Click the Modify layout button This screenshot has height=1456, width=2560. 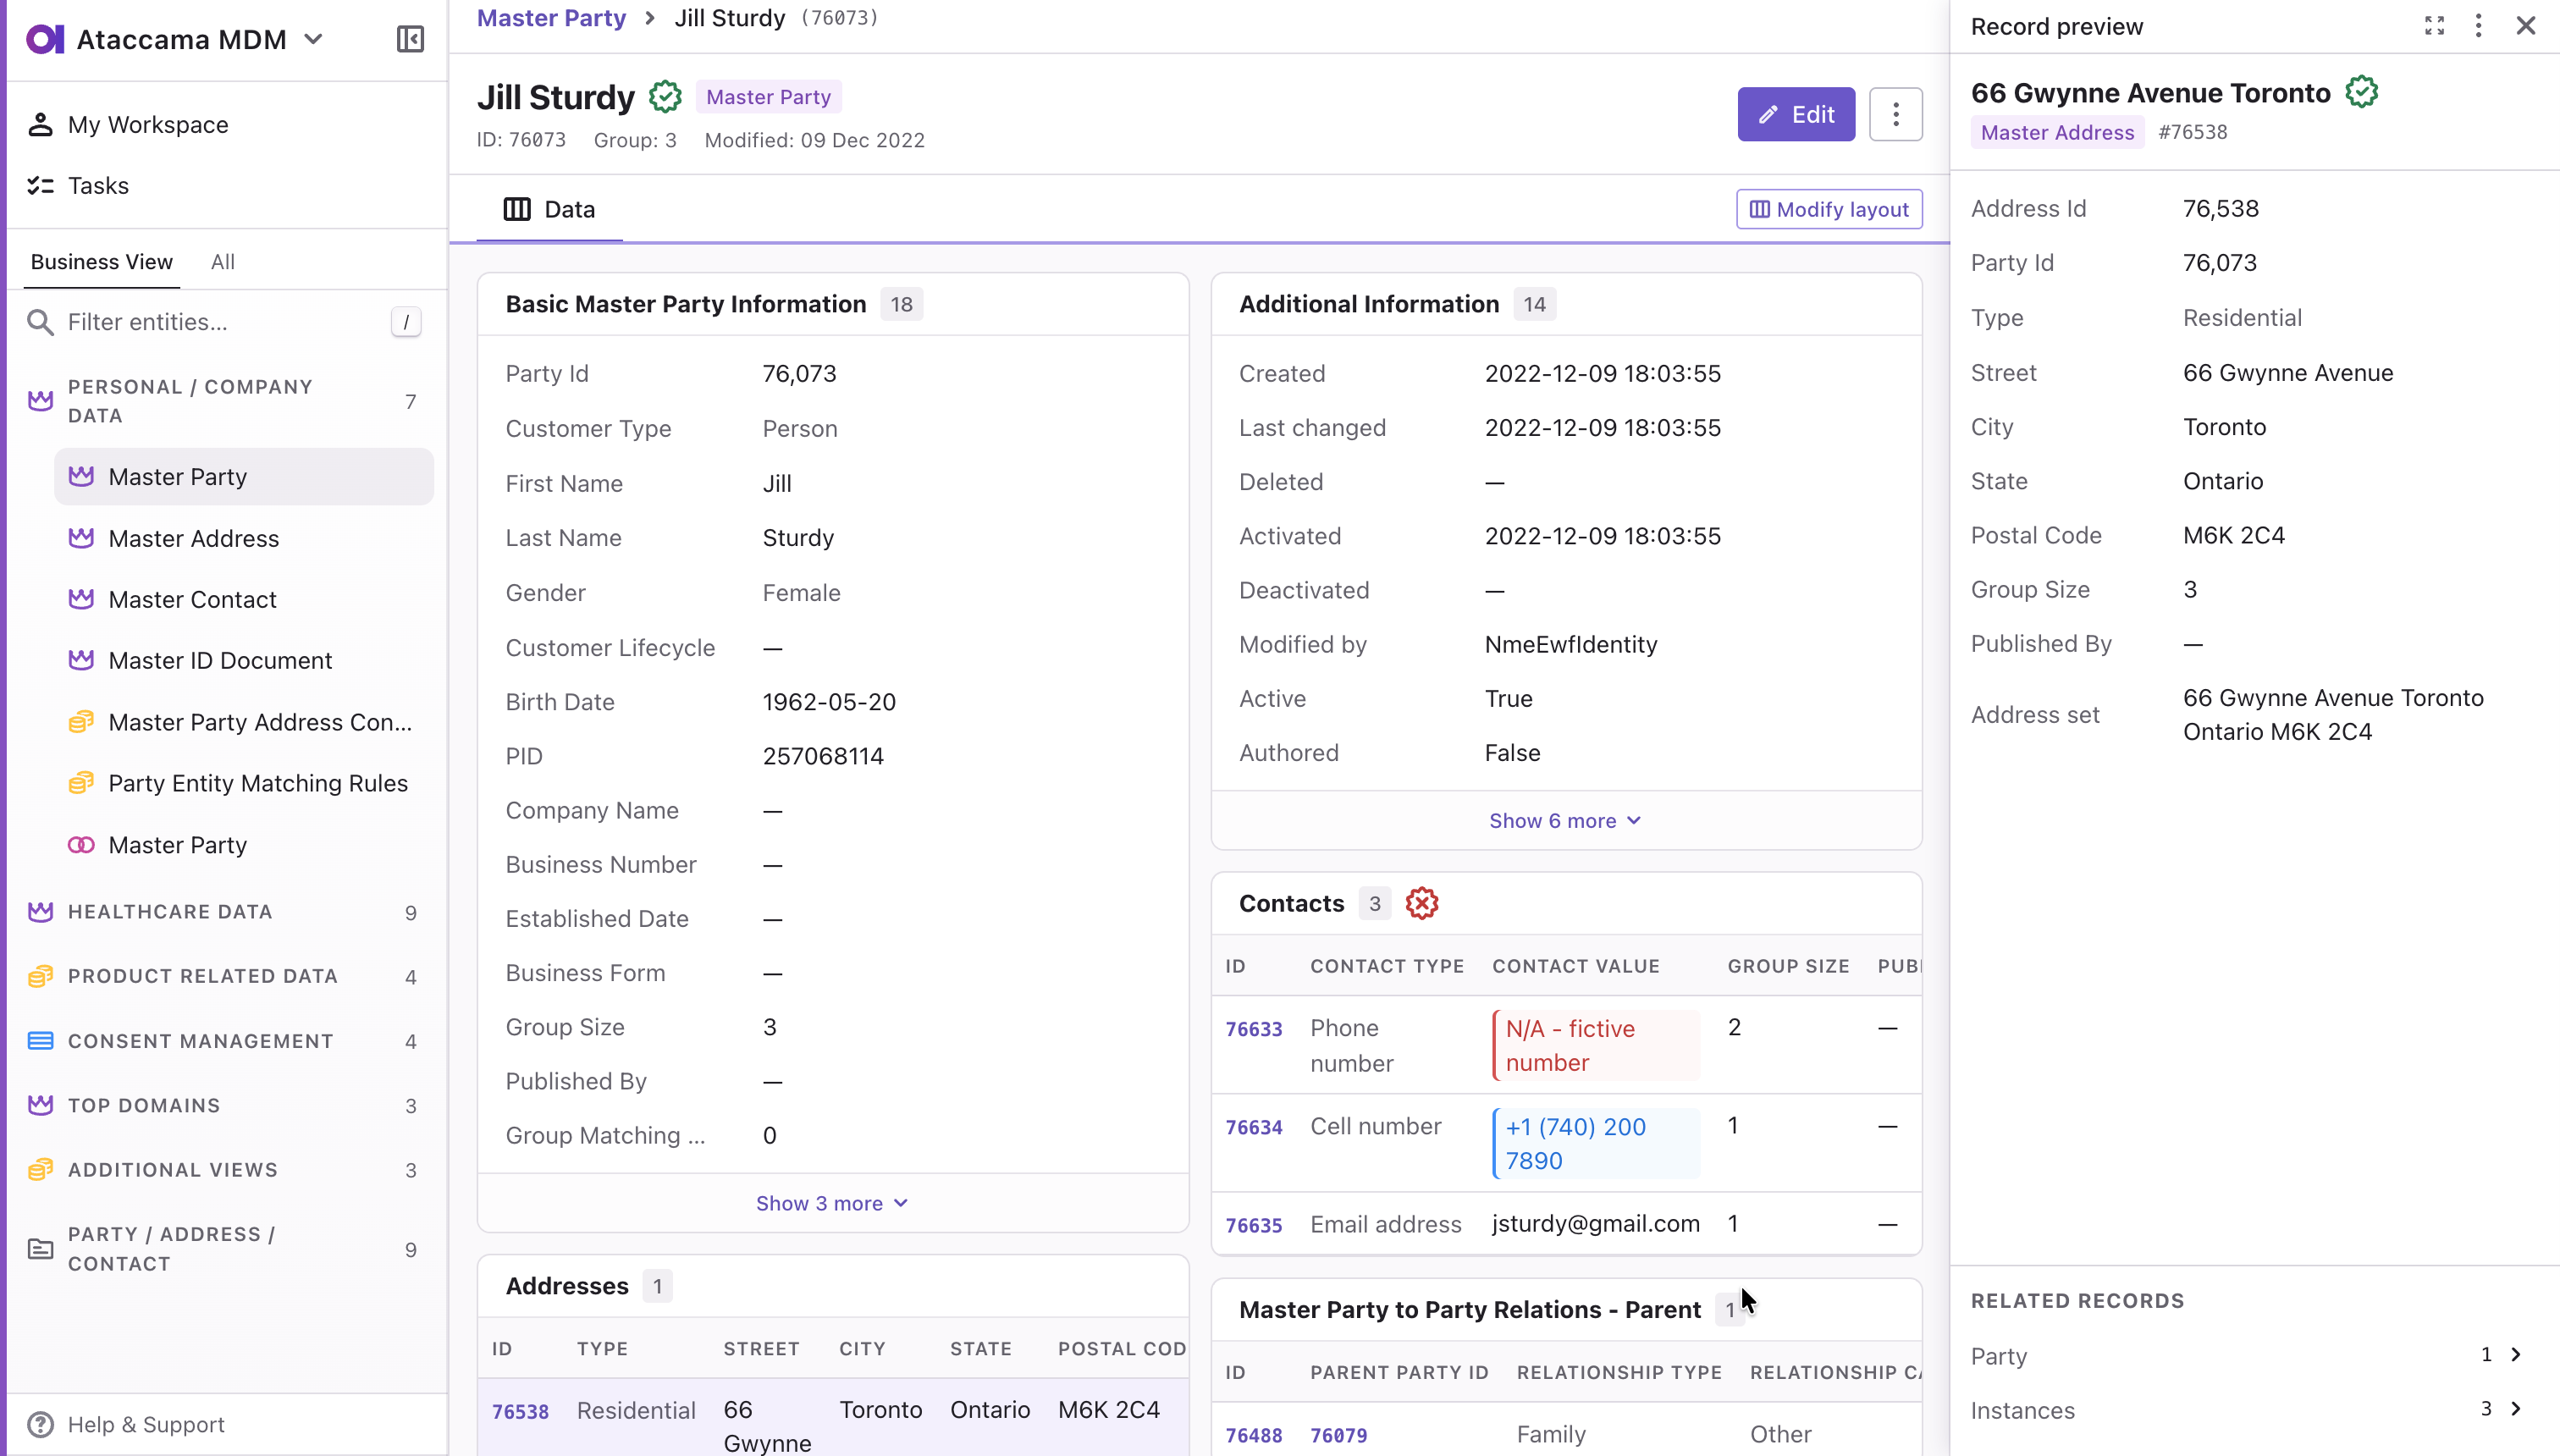coord(1829,209)
